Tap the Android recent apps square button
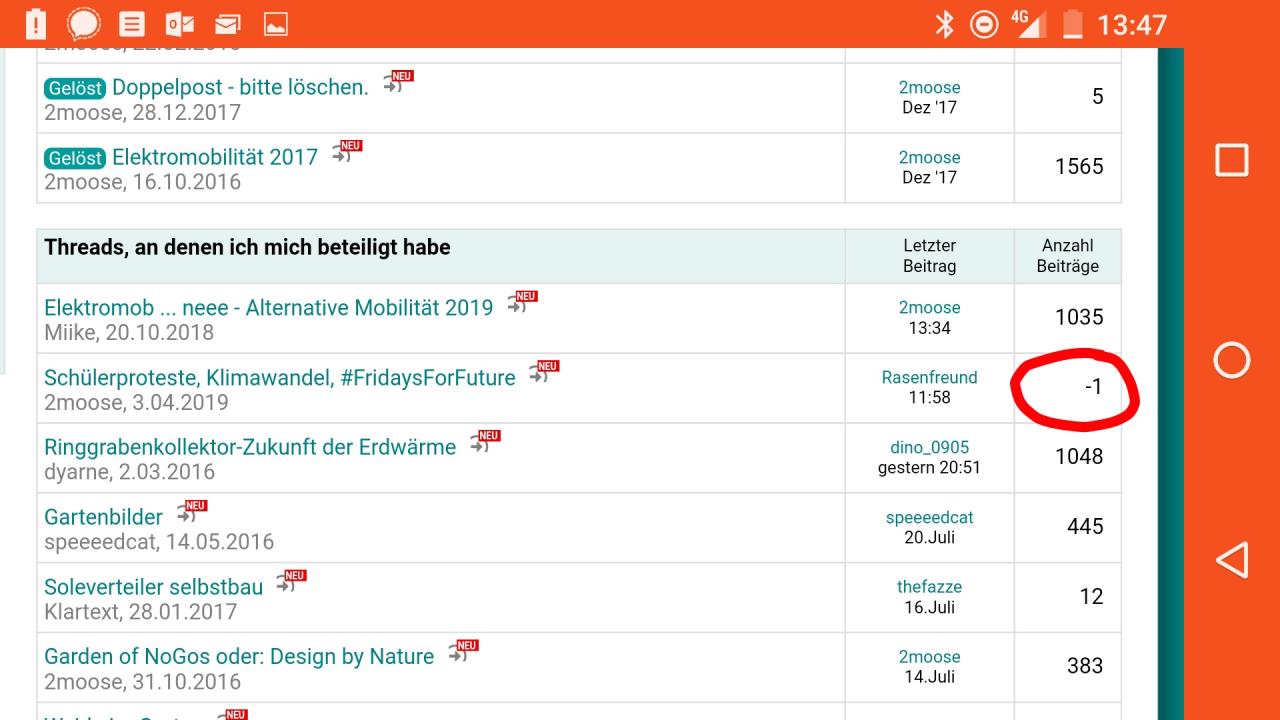The height and width of the screenshot is (720, 1280). pos(1231,160)
